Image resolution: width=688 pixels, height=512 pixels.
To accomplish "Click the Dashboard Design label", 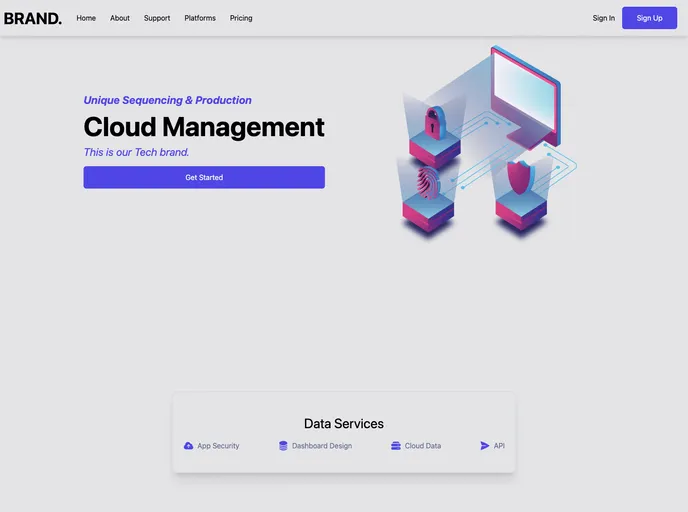I will 322,446.
